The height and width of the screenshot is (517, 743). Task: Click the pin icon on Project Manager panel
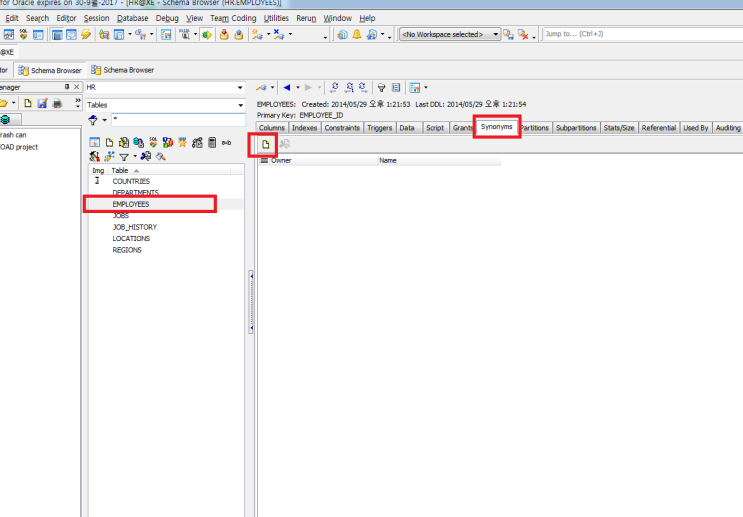pyautogui.click(x=65, y=87)
